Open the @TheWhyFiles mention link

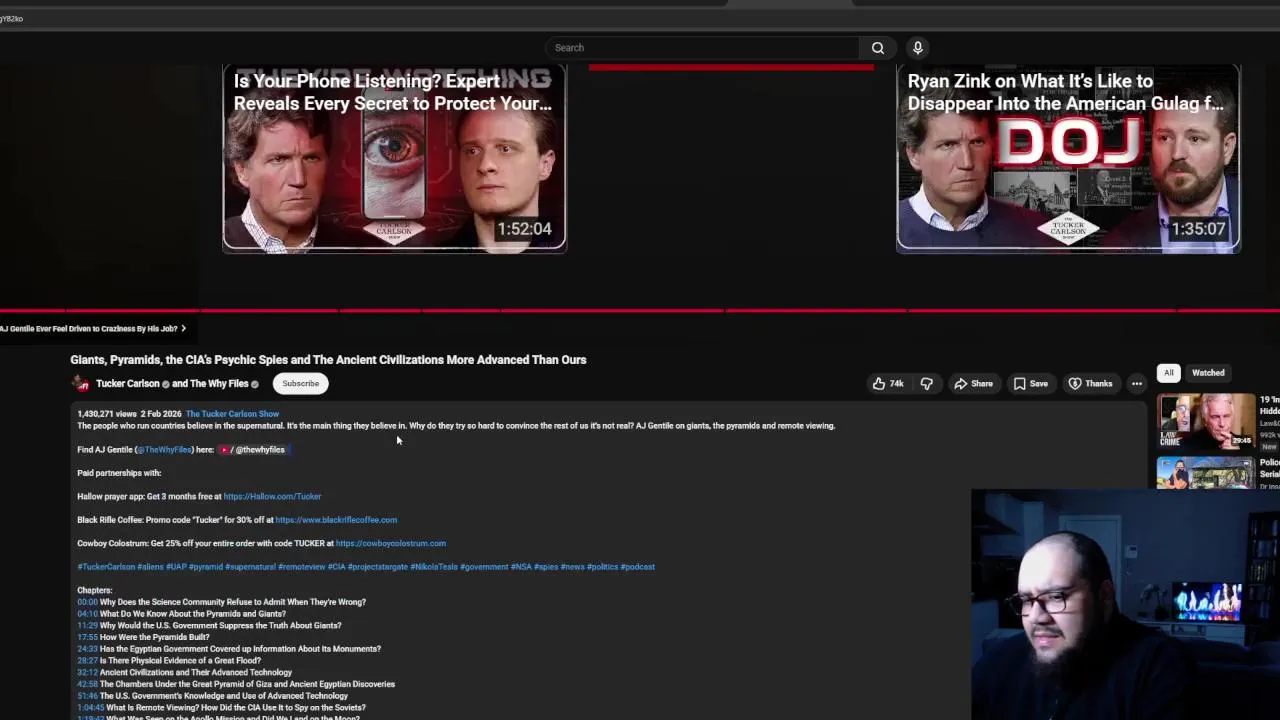point(164,450)
